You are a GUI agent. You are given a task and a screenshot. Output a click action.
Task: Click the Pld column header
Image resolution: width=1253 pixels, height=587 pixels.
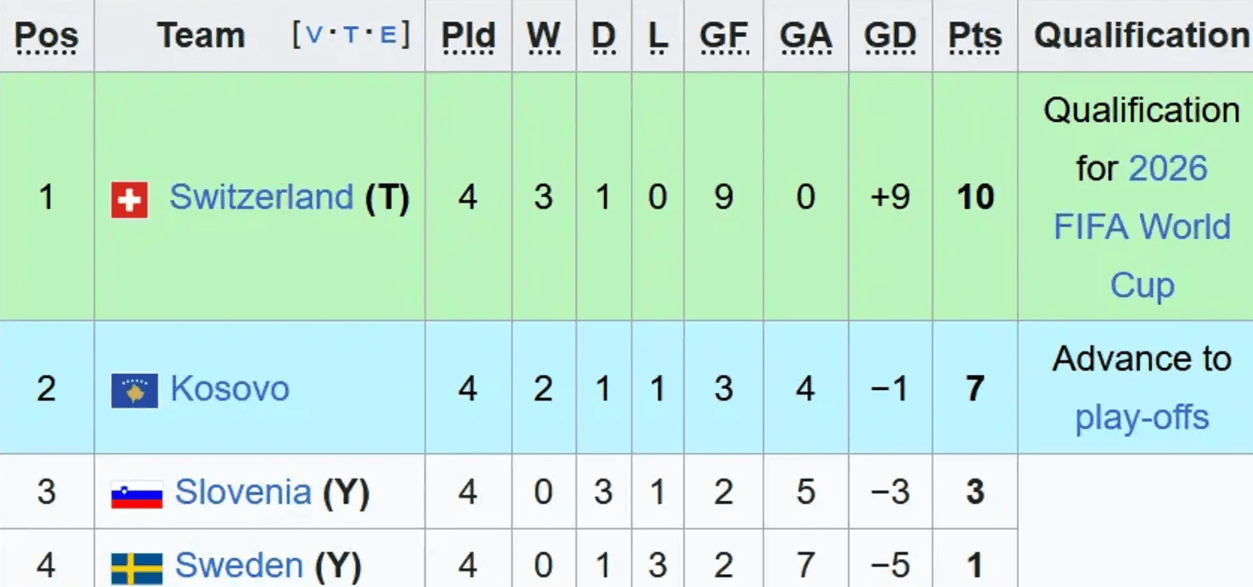pyautogui.click(x=468, y=36)
